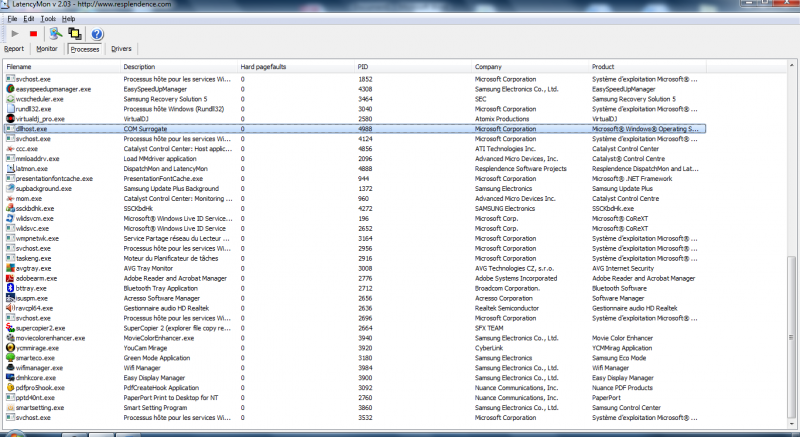Stop monitoring with the red stop button
Viewport: 800px width, 437px height.
(x=34, y=34)
